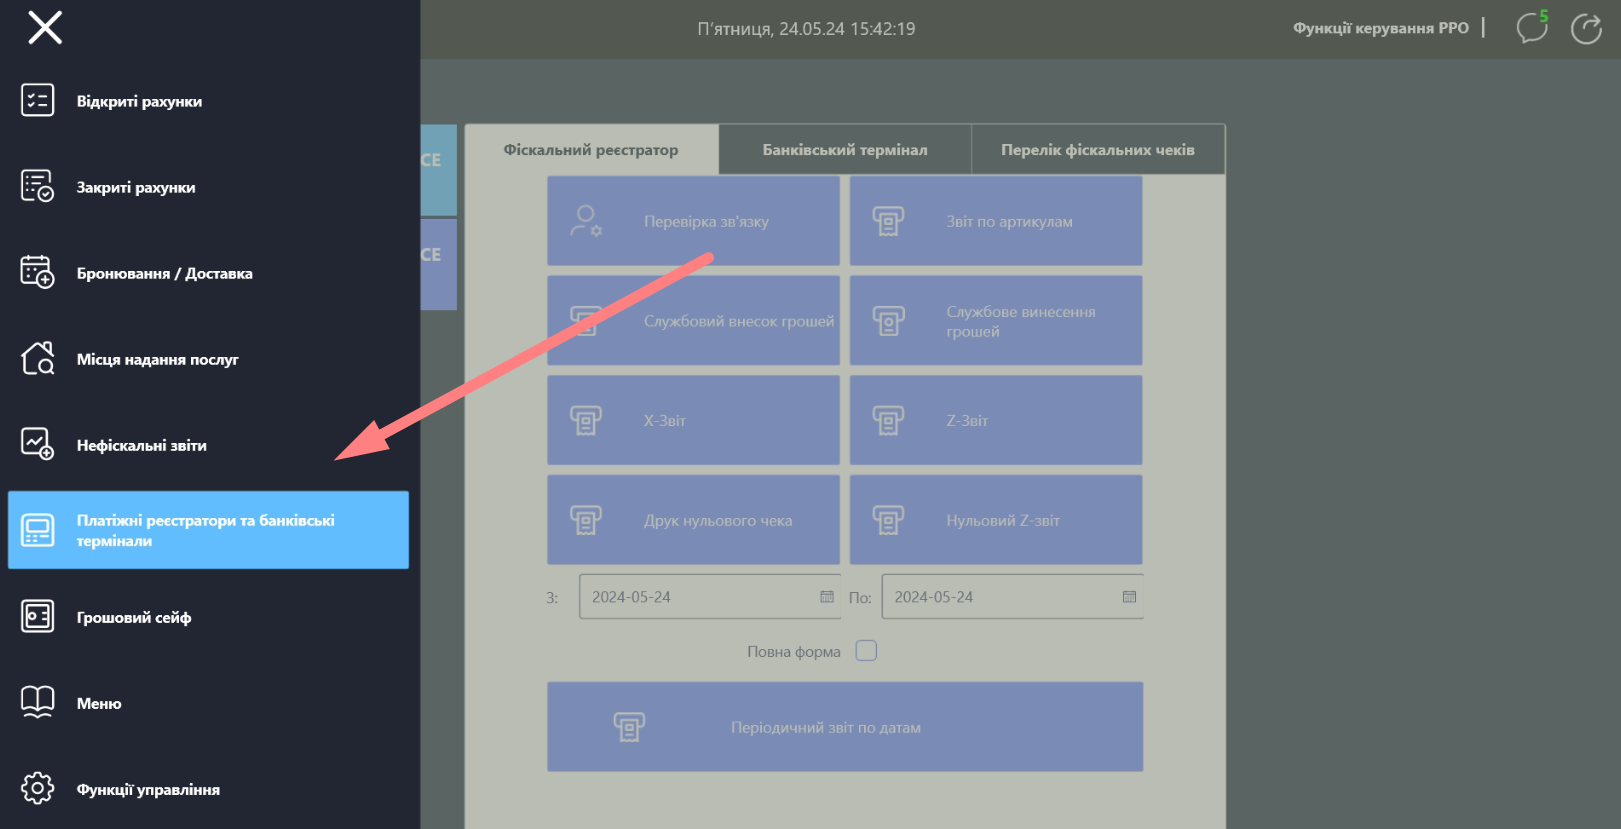Screen dimensions: 1621x829
Task: Open the chat notifications bubble icon
Action: point(1531,28)
